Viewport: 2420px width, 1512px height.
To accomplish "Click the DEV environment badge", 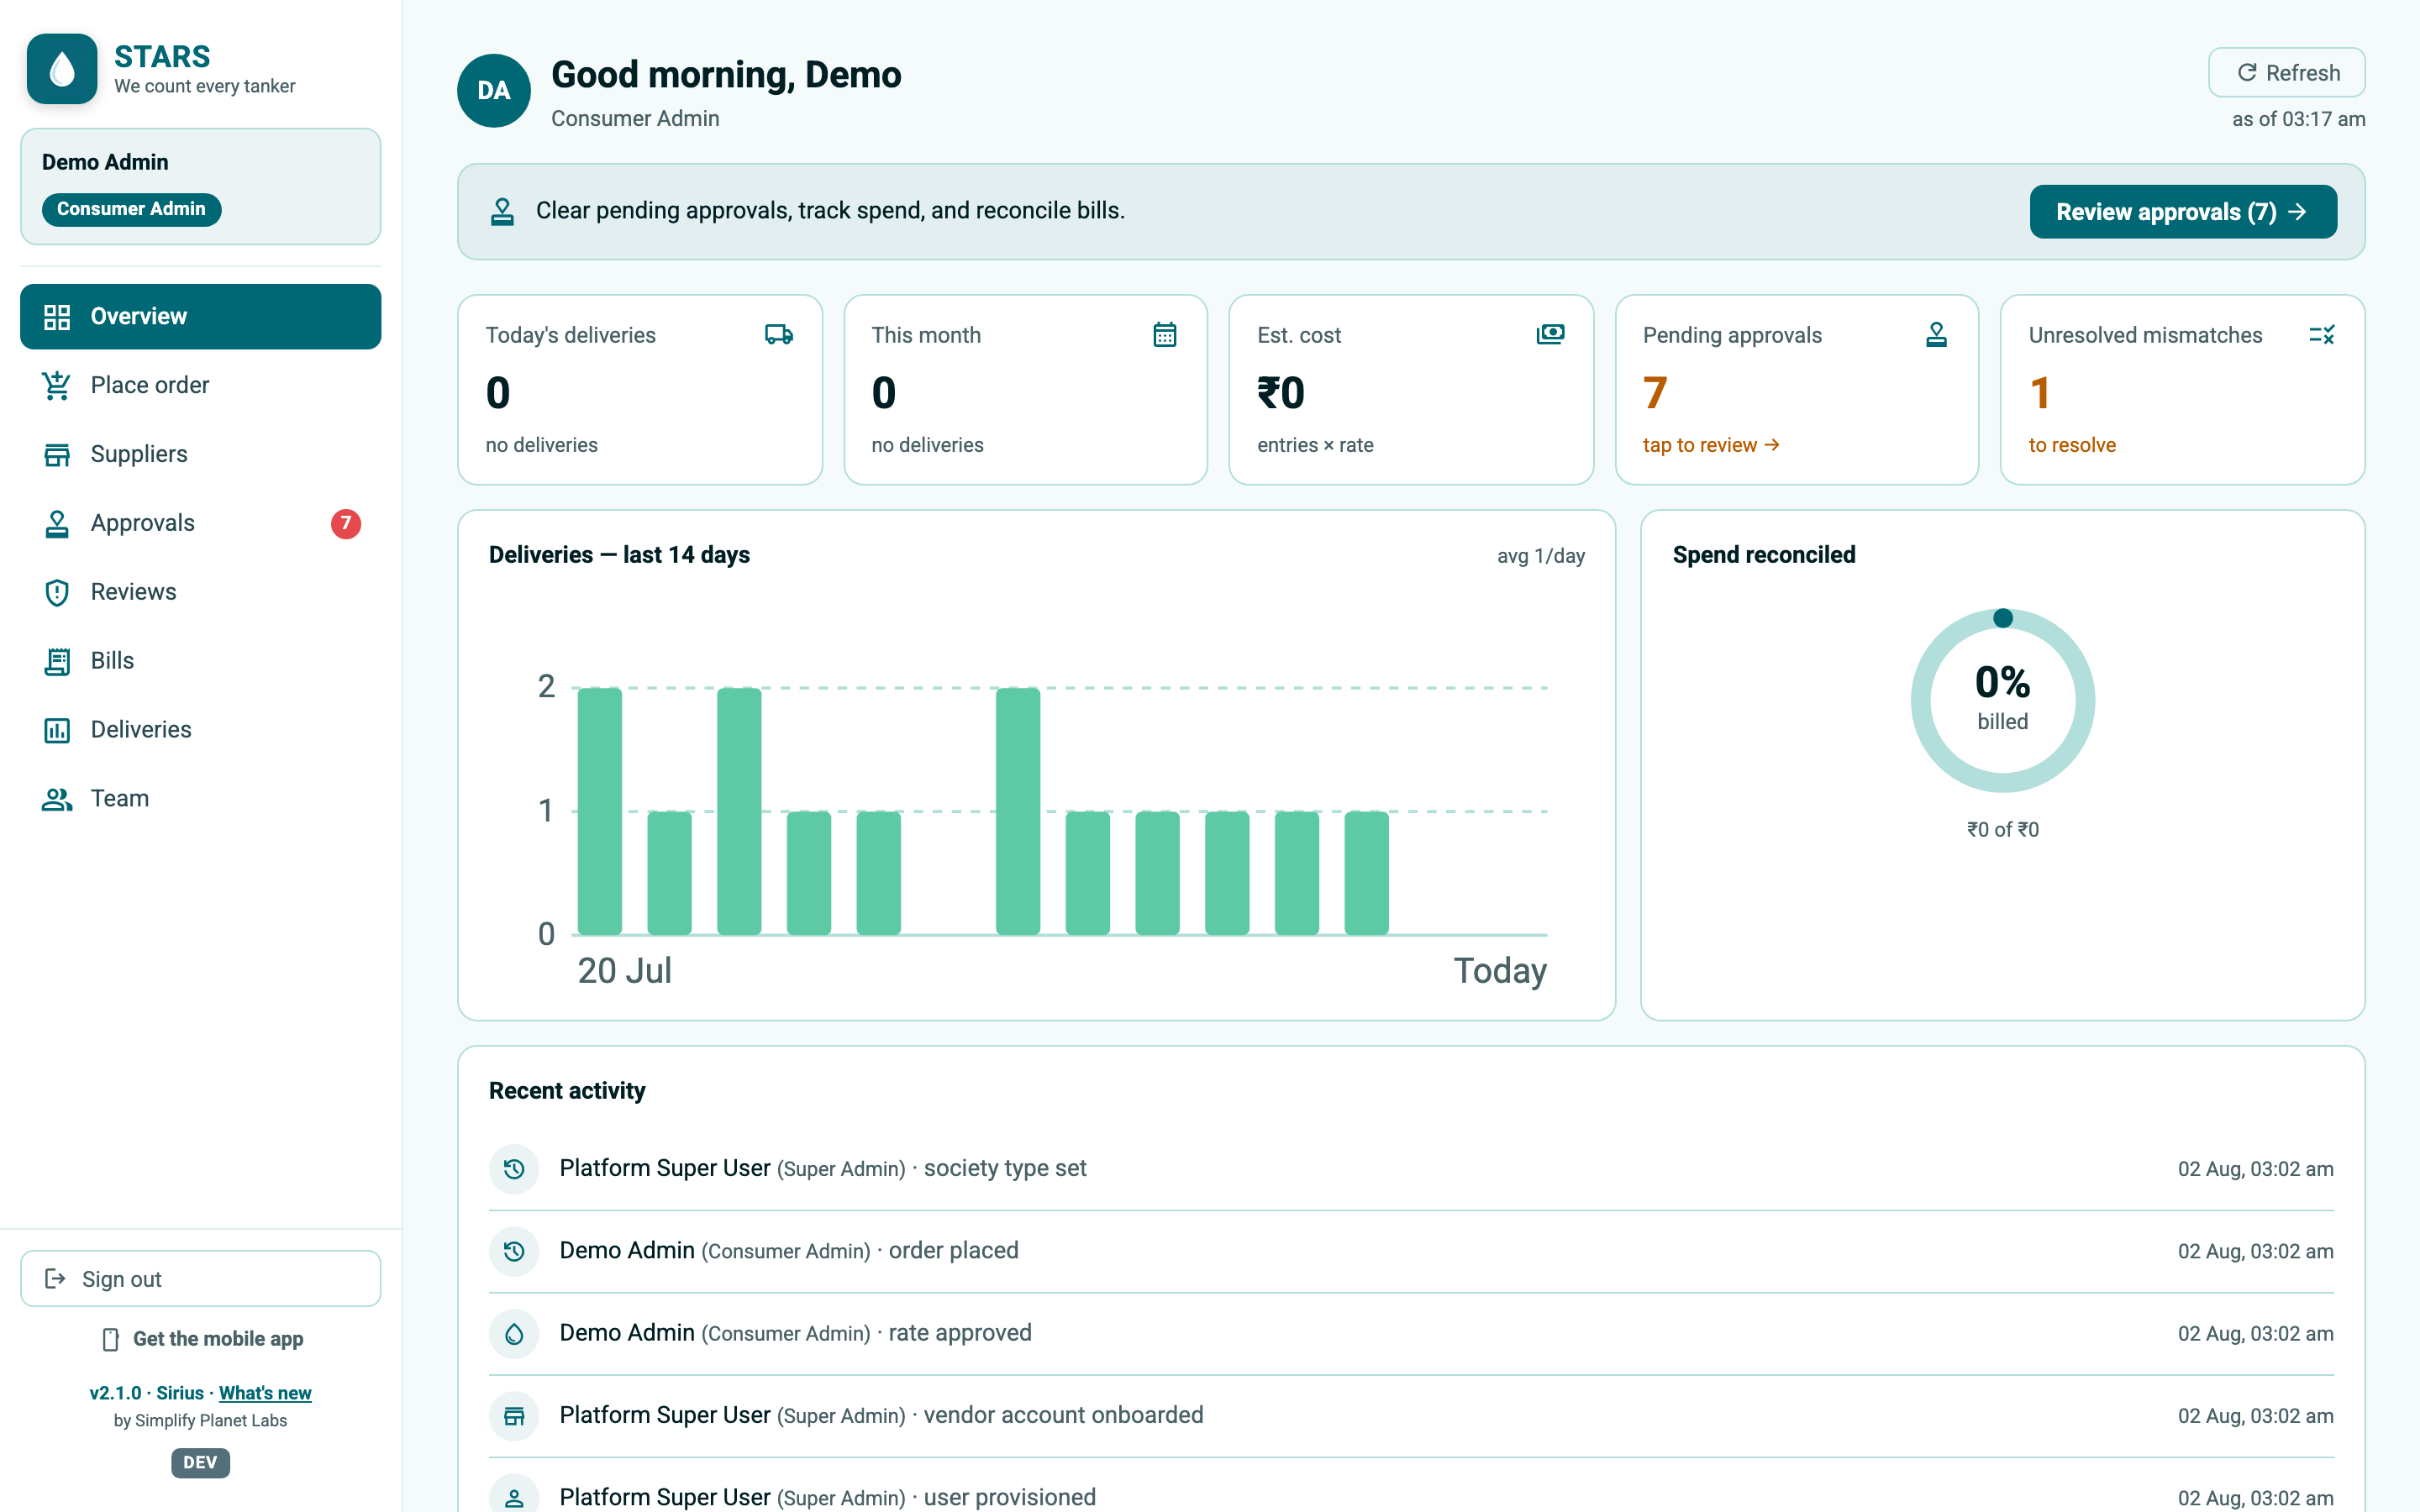I will click(200, 1462).
